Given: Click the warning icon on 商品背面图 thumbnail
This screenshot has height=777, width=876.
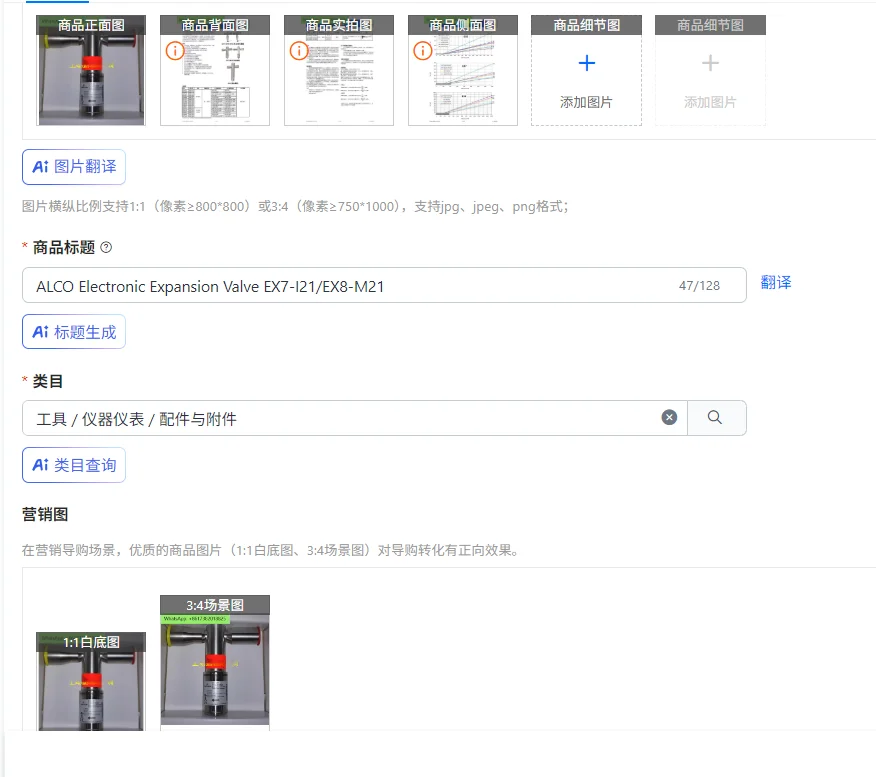Looking at the screenshot, I should coord(175,51).
